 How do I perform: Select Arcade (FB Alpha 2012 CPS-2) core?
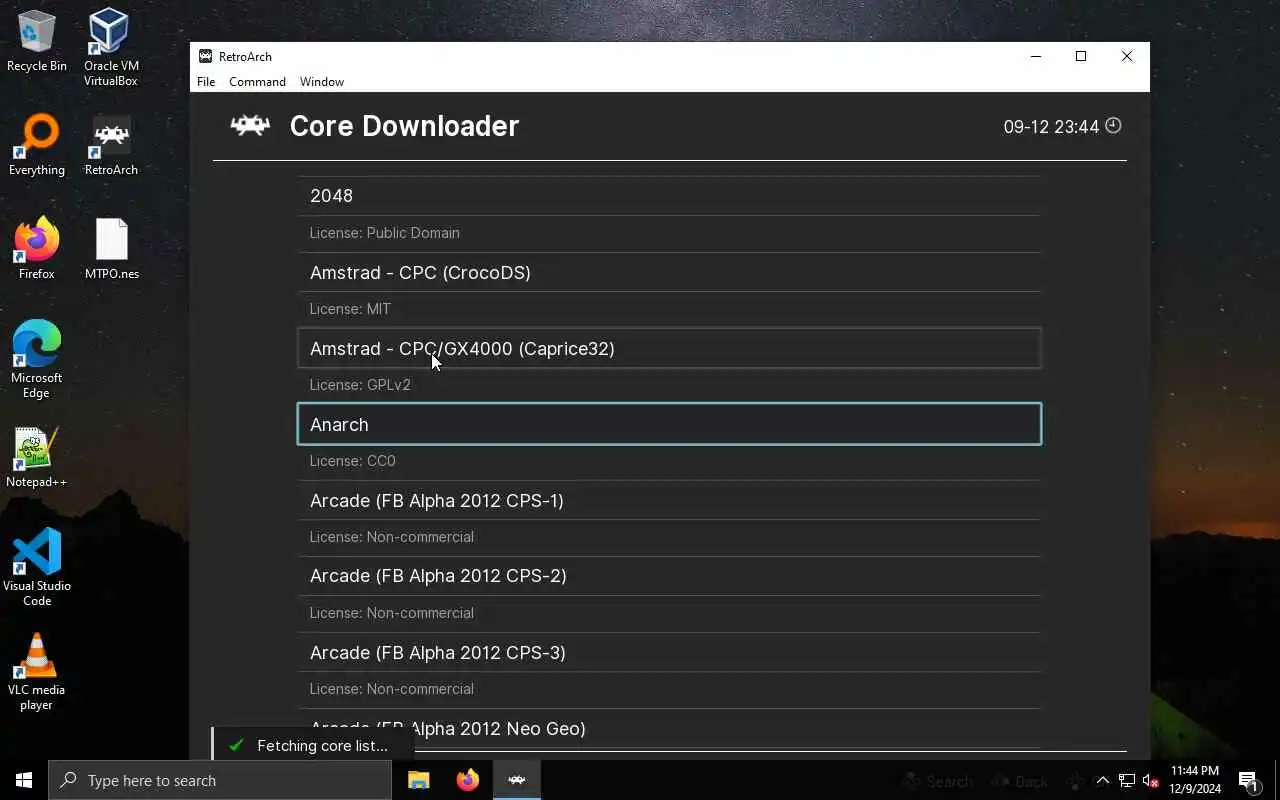669,576
